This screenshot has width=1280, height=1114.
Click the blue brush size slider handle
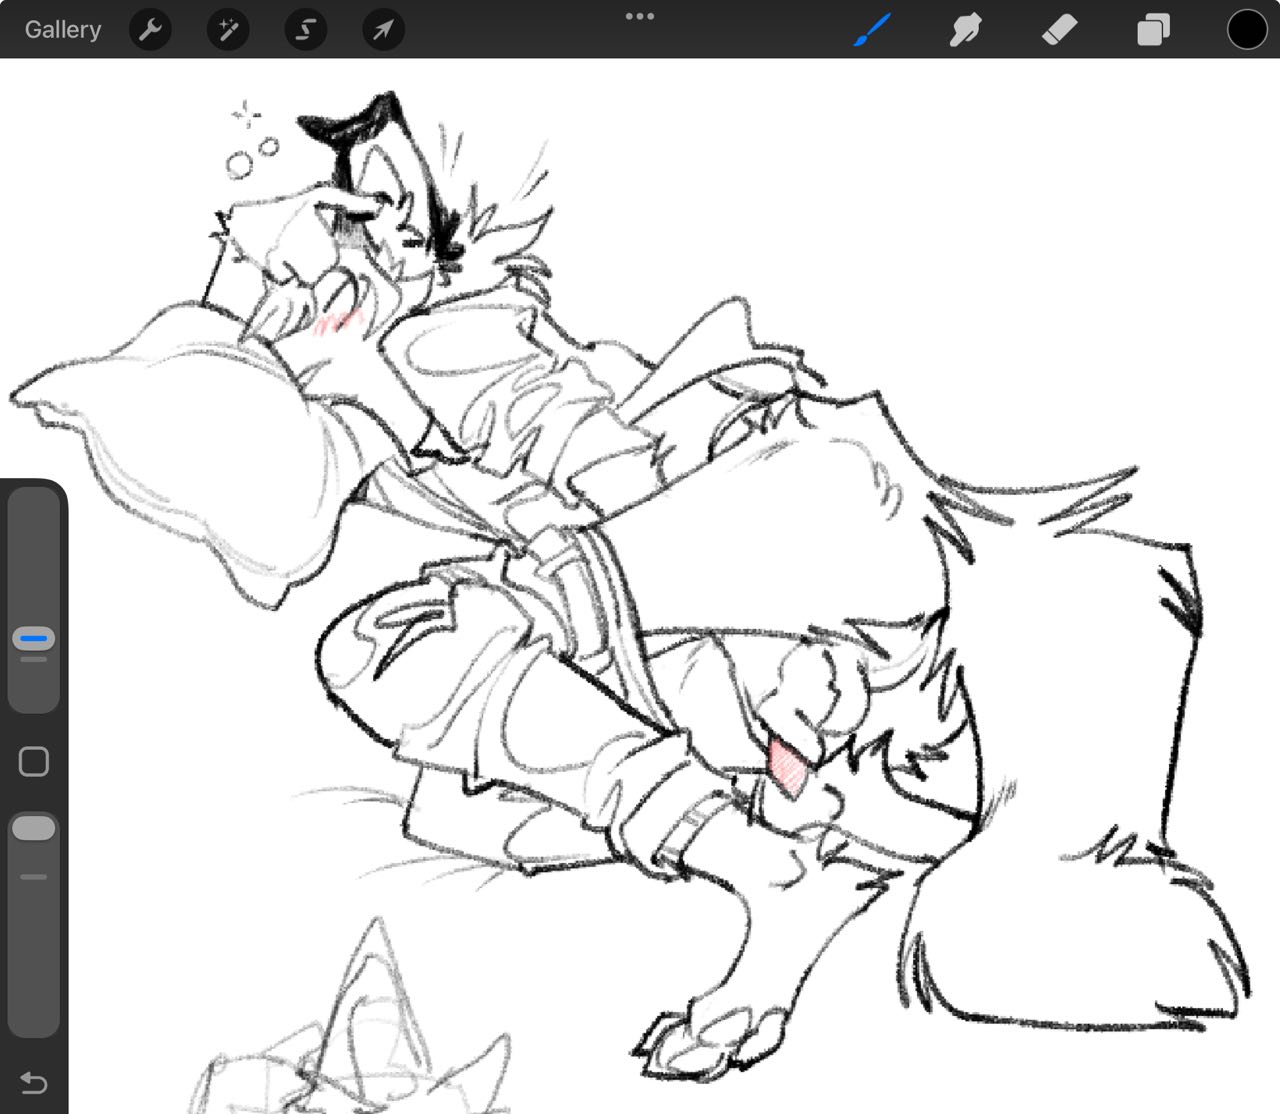coord(34,638)
